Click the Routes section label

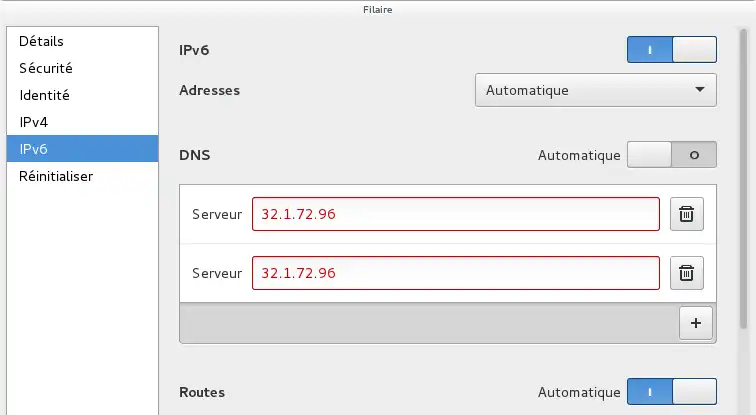(202, 392)
